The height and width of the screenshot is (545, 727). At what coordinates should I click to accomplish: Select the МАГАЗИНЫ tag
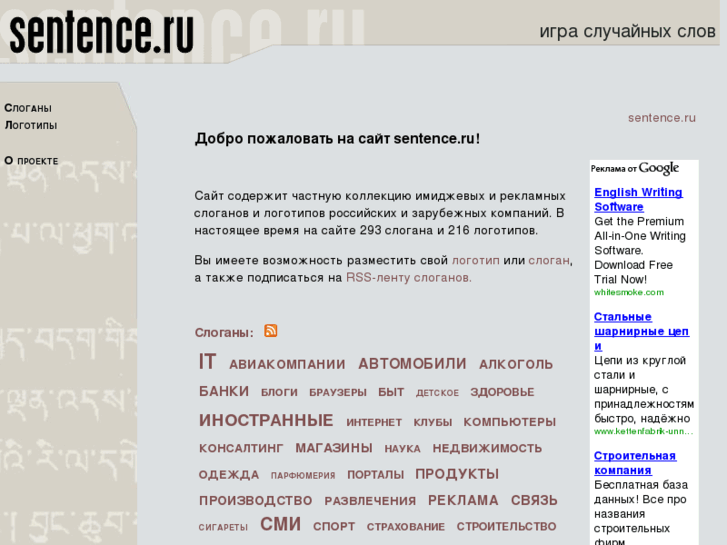point(334,448)
